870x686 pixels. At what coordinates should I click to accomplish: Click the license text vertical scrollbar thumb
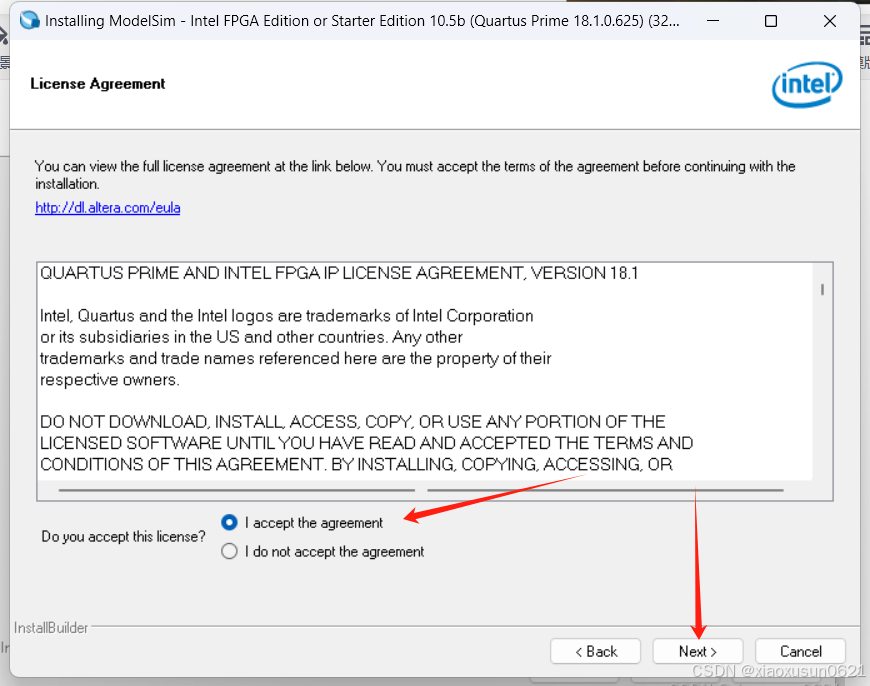[x=822, y=290]
